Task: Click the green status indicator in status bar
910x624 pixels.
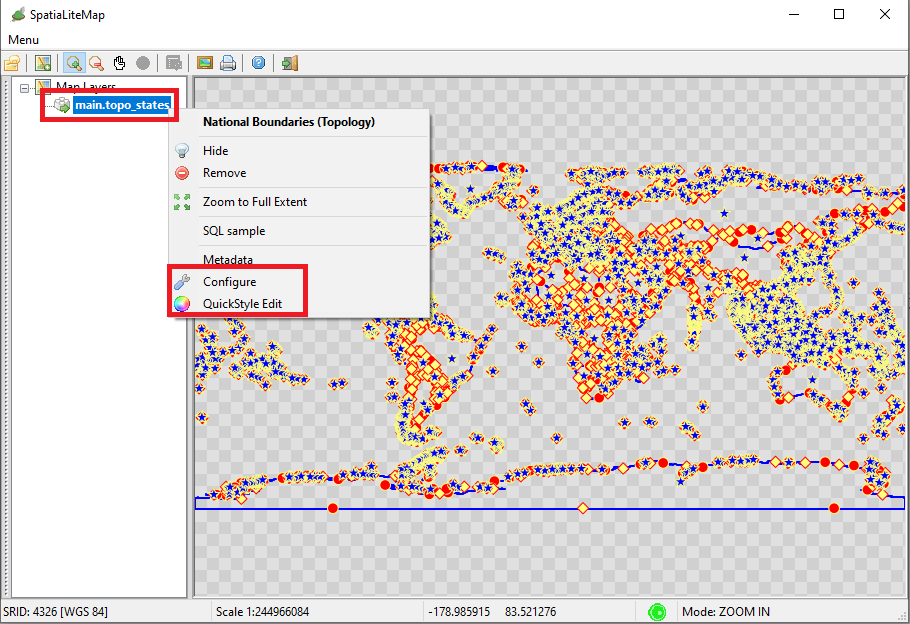Action: 657,612
